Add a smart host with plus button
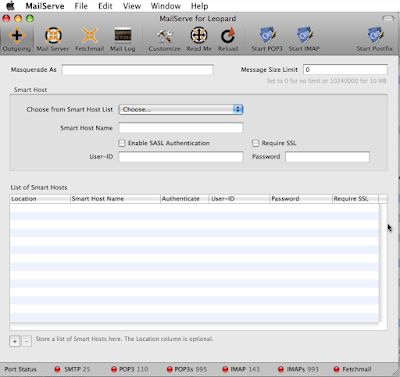This screenshot has height=377, width=400. click(x=15, y=341)
